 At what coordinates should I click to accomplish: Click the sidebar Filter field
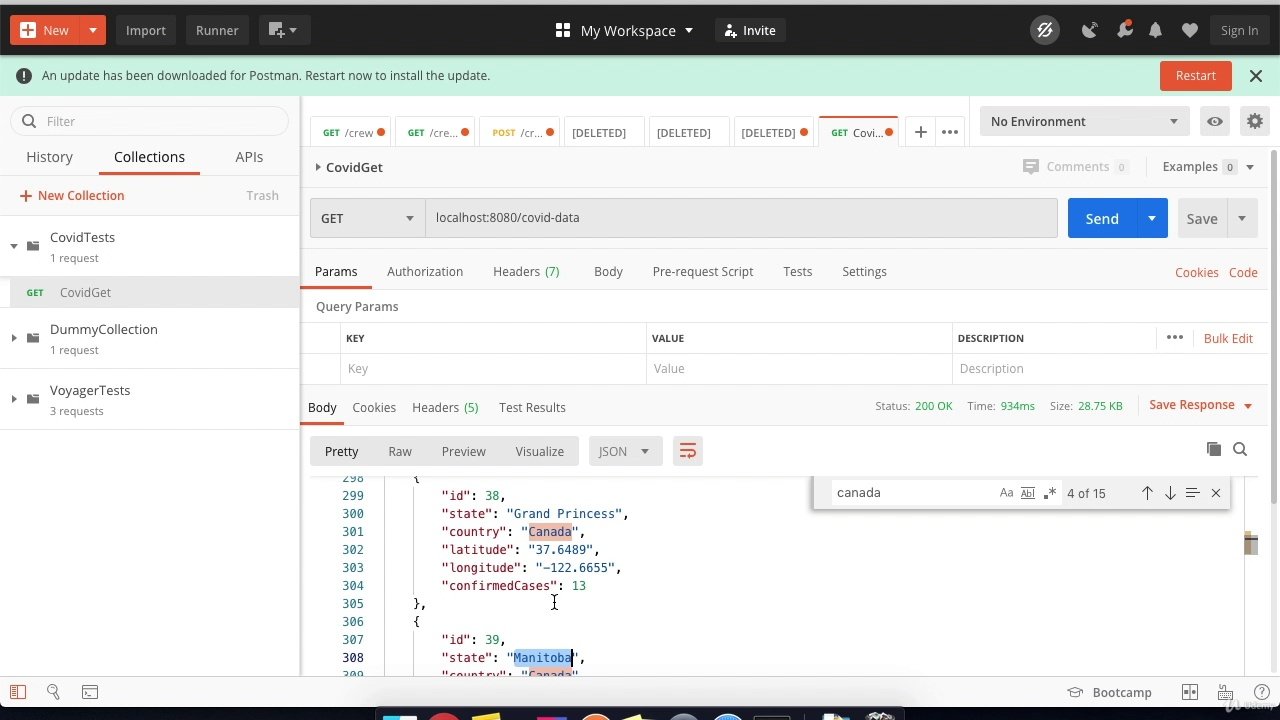pos(150,121)
